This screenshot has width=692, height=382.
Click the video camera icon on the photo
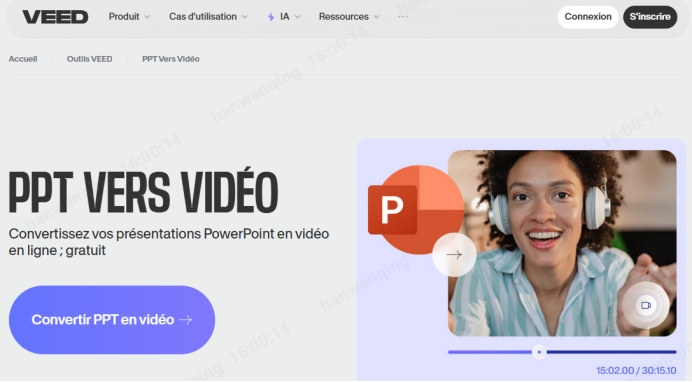tap(646, 305)
